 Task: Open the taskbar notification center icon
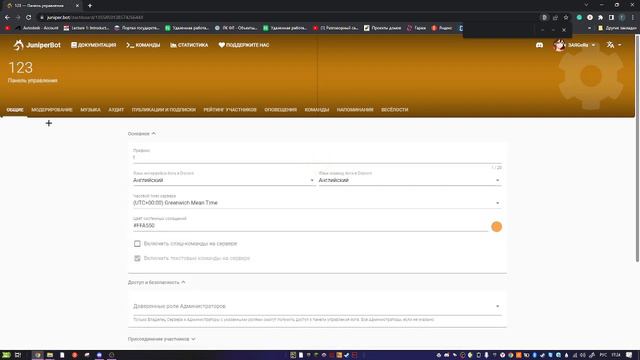tap(629, 355)
